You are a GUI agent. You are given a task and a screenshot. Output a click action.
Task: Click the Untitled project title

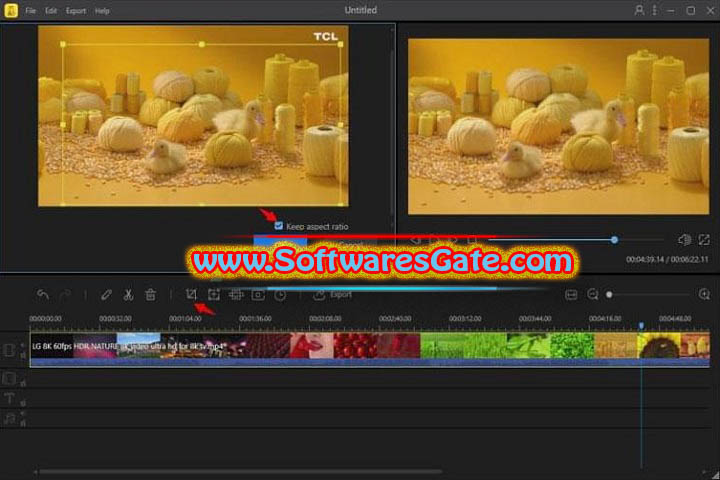pos(361,10)
